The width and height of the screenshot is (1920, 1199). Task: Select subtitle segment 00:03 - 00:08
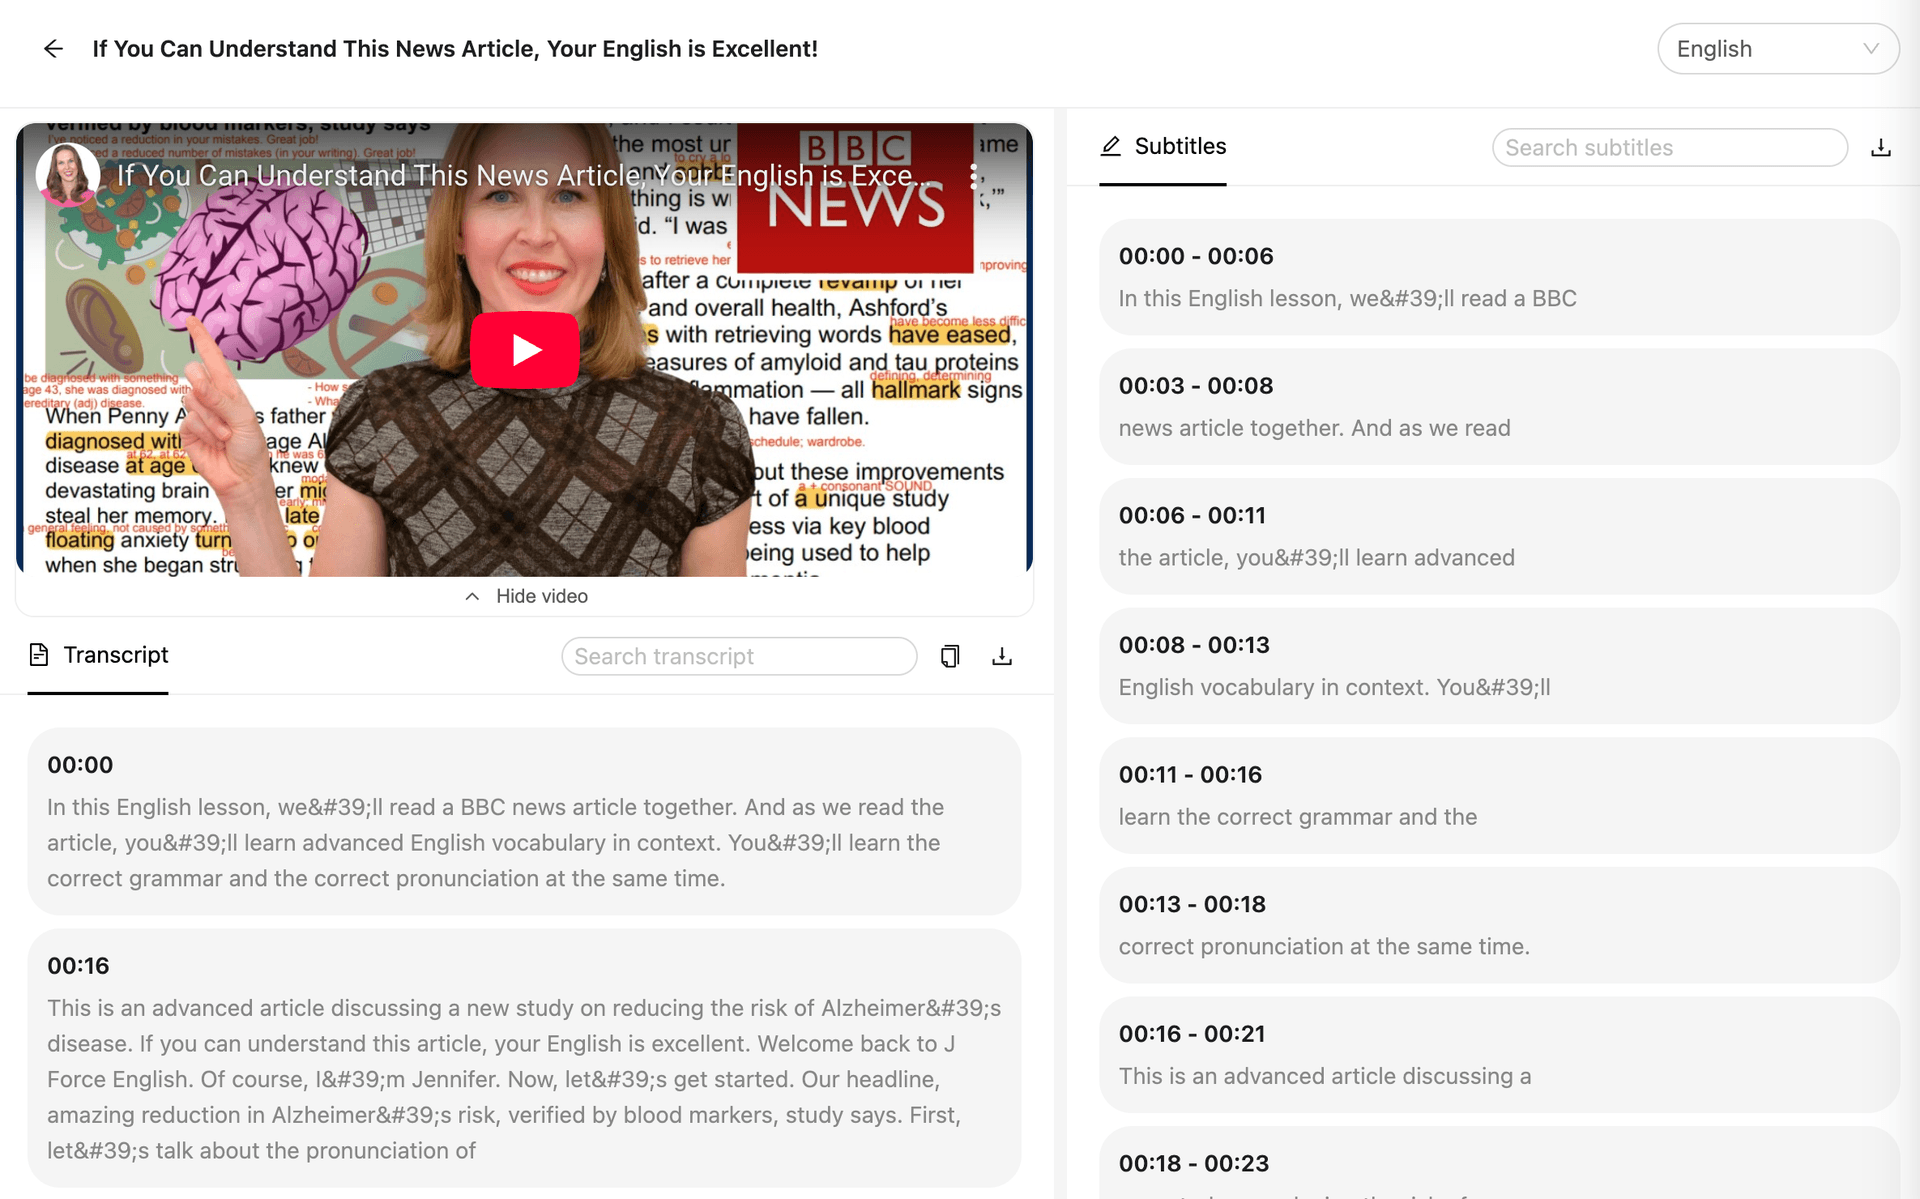point(1499,407)
